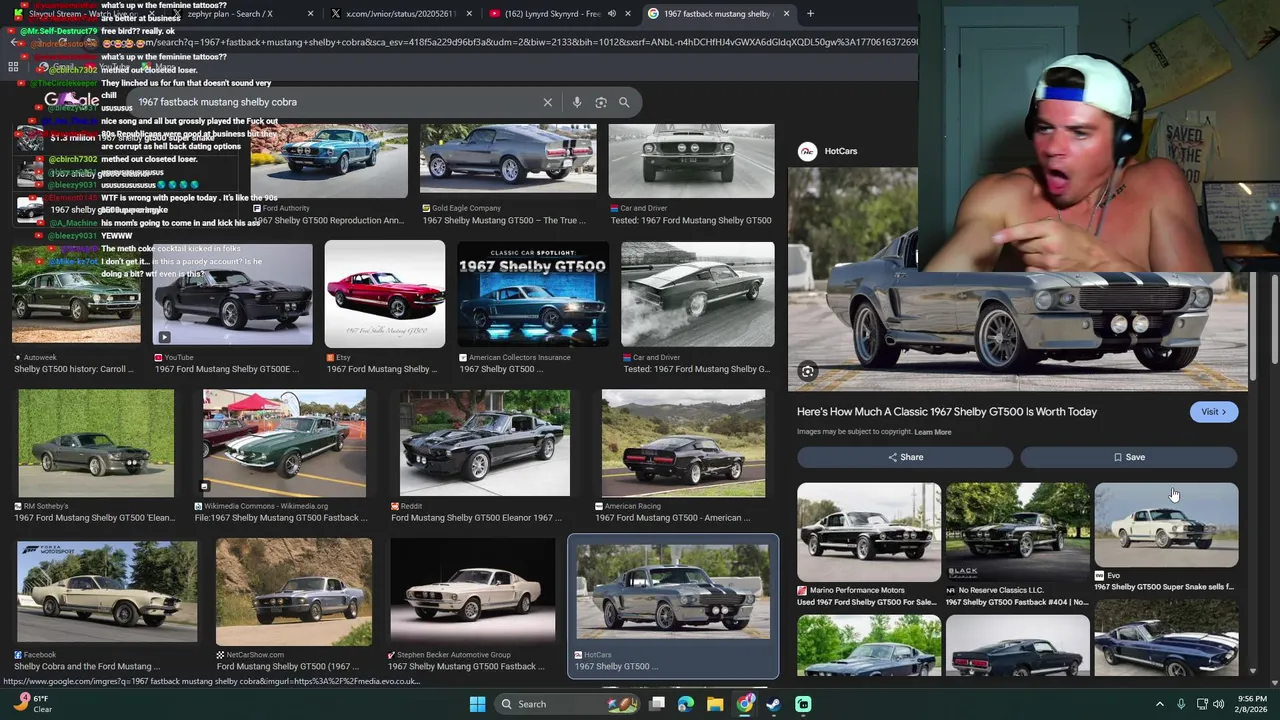Open browser apps grid shortcut
This screenshot has height=720, width=1280.
coord(13,67)
